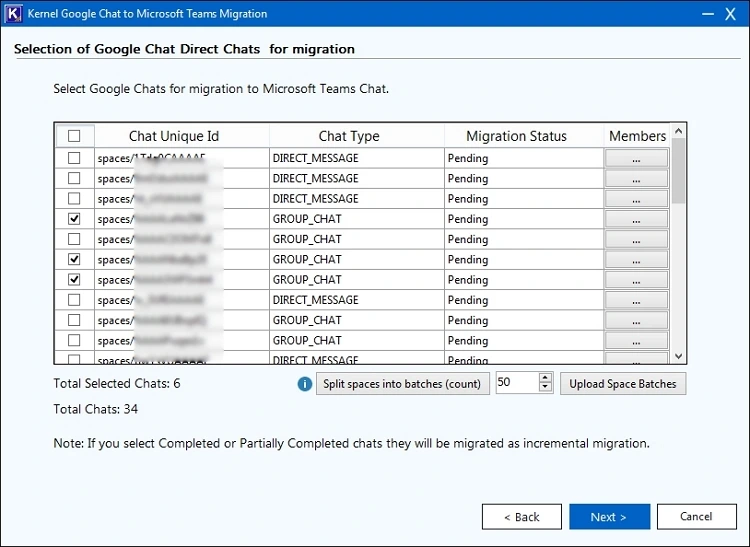Click Chat Type cell of eighth row

coord(357,300)
